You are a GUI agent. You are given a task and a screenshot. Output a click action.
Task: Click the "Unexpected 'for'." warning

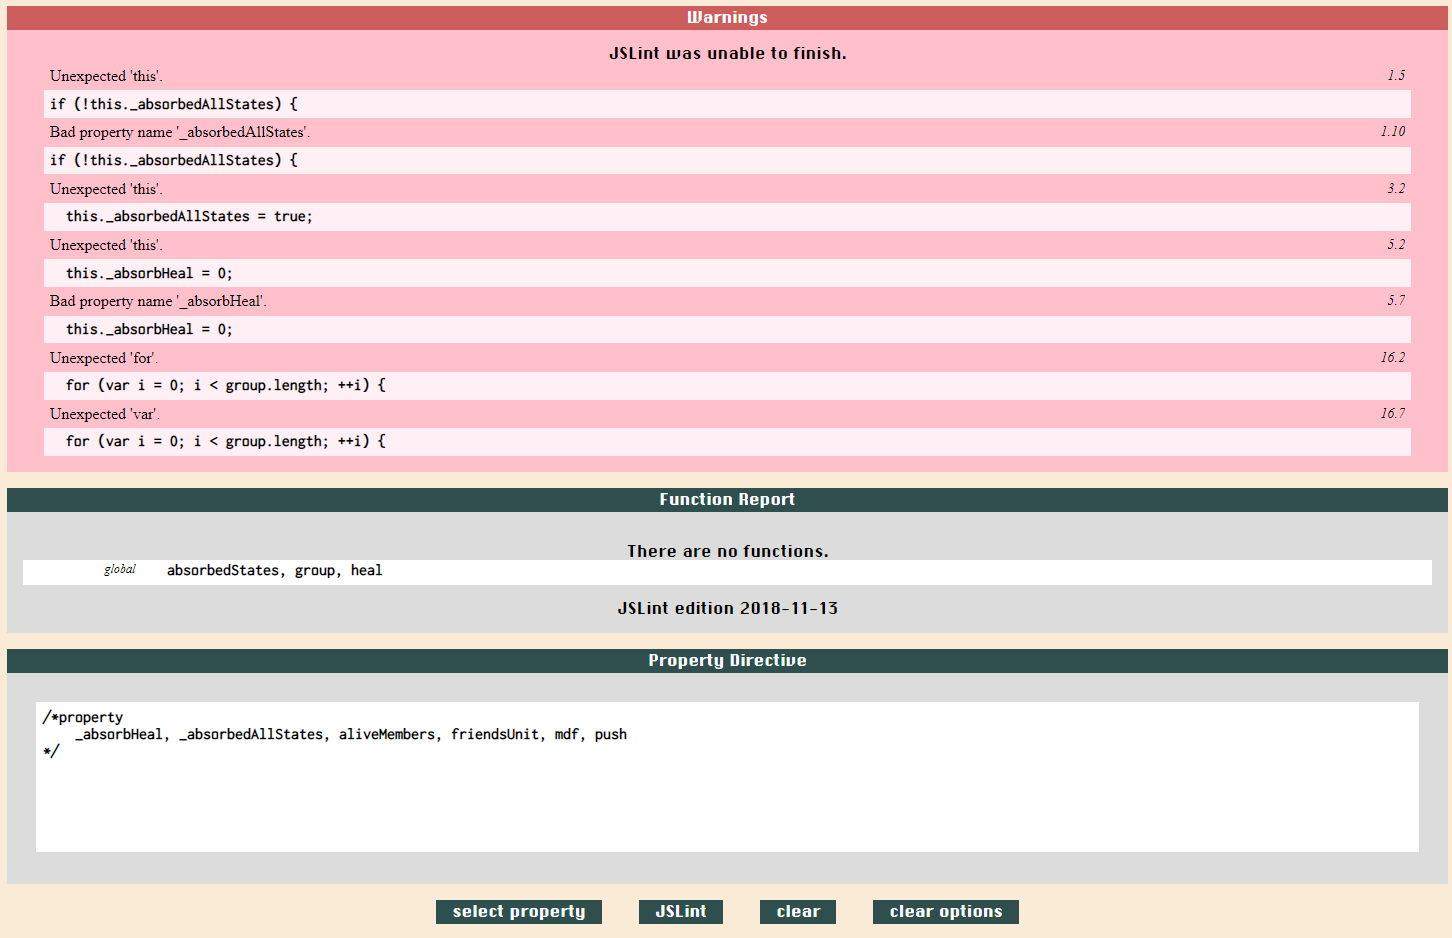pos(104,358)
